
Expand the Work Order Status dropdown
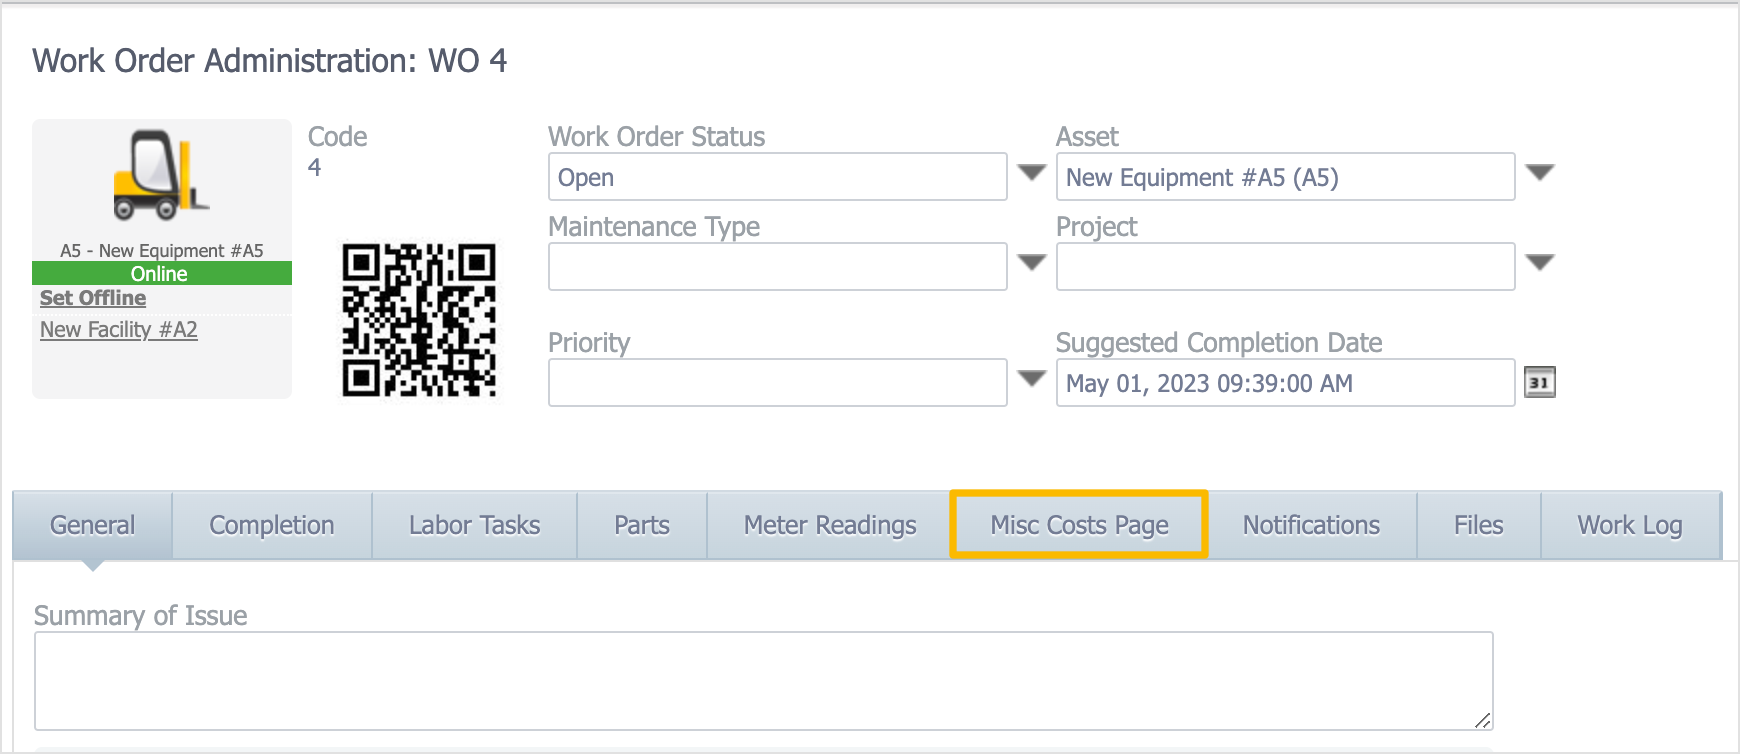(1031, 172)
